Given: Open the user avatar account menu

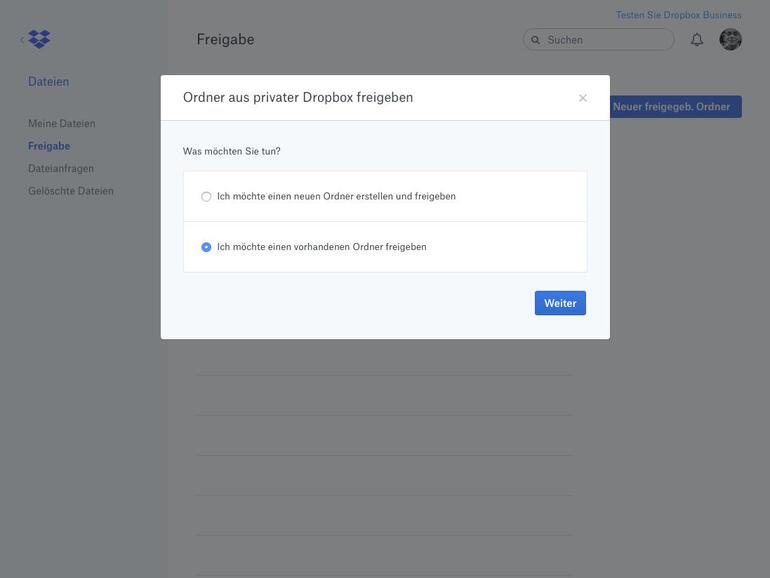Looking at the screenshot, I should pos(730,39).
